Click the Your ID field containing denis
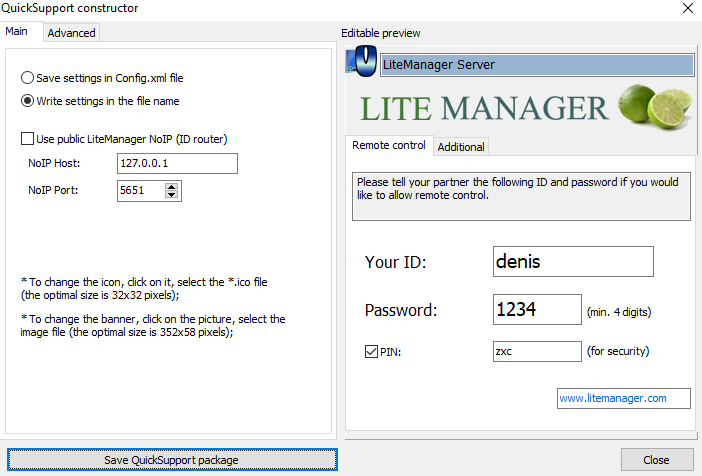Screen dimensions: 702x476 pyautogui.click(x=573, y=262)
